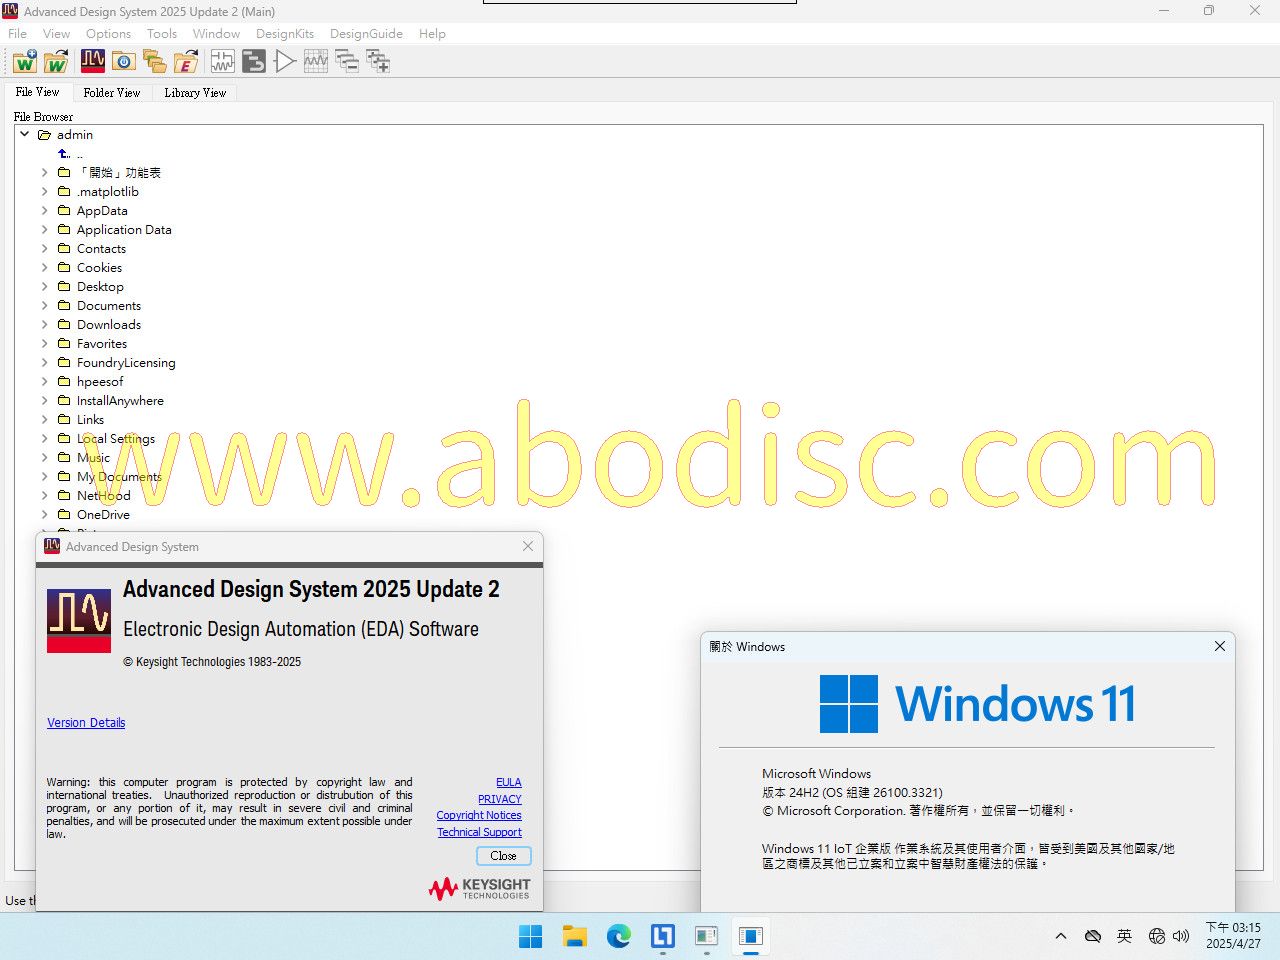Close the 關於 Windows dialog with X
1280x960 pixels.
(1220, 646)
